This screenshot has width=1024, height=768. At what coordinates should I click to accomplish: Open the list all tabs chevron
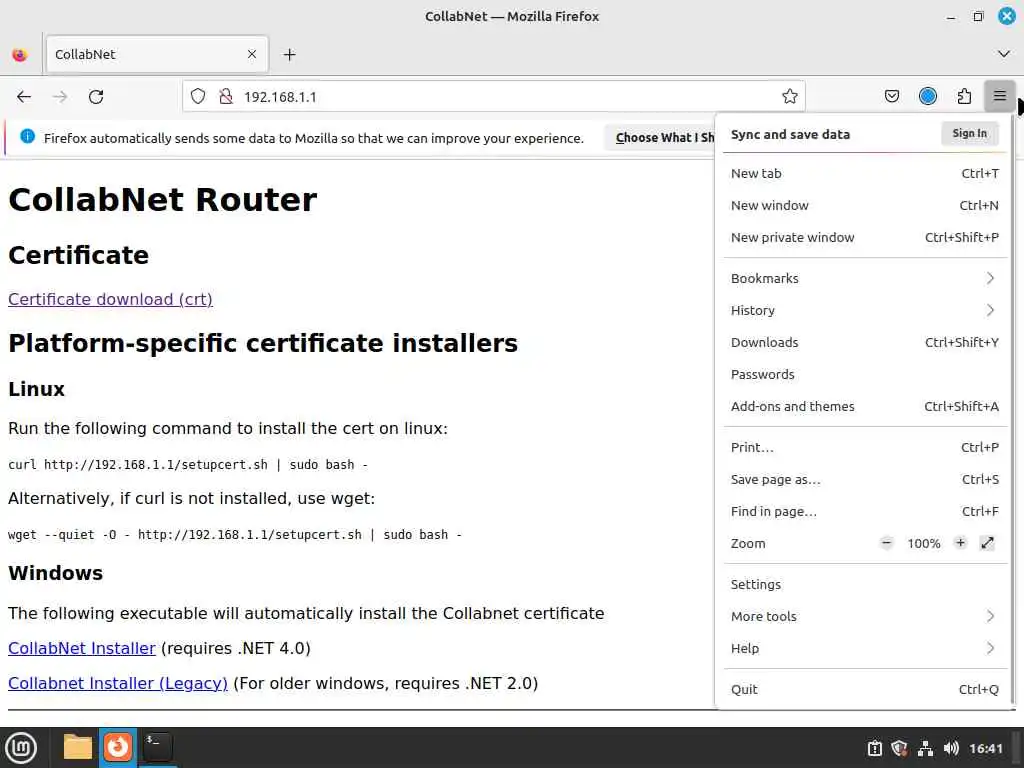1004,54
